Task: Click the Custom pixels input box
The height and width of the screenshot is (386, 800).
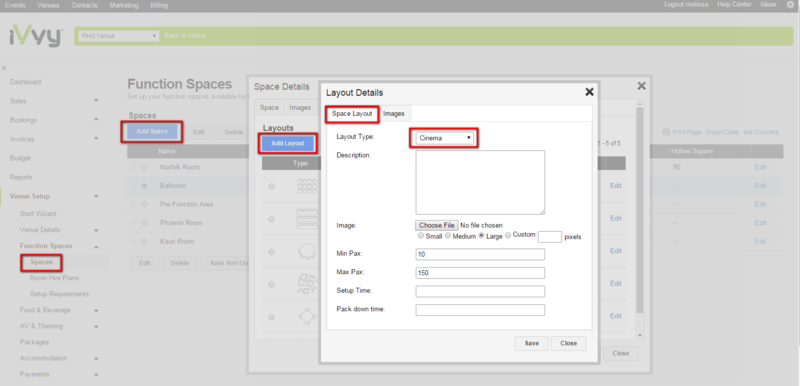Action: 550,237
